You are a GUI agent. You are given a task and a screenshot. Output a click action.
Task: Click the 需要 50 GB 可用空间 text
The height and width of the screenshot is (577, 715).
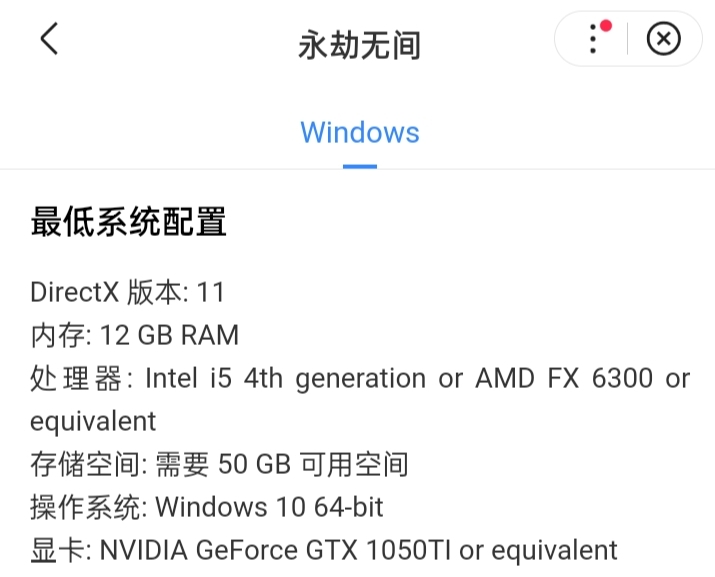(x=282, y=464)
